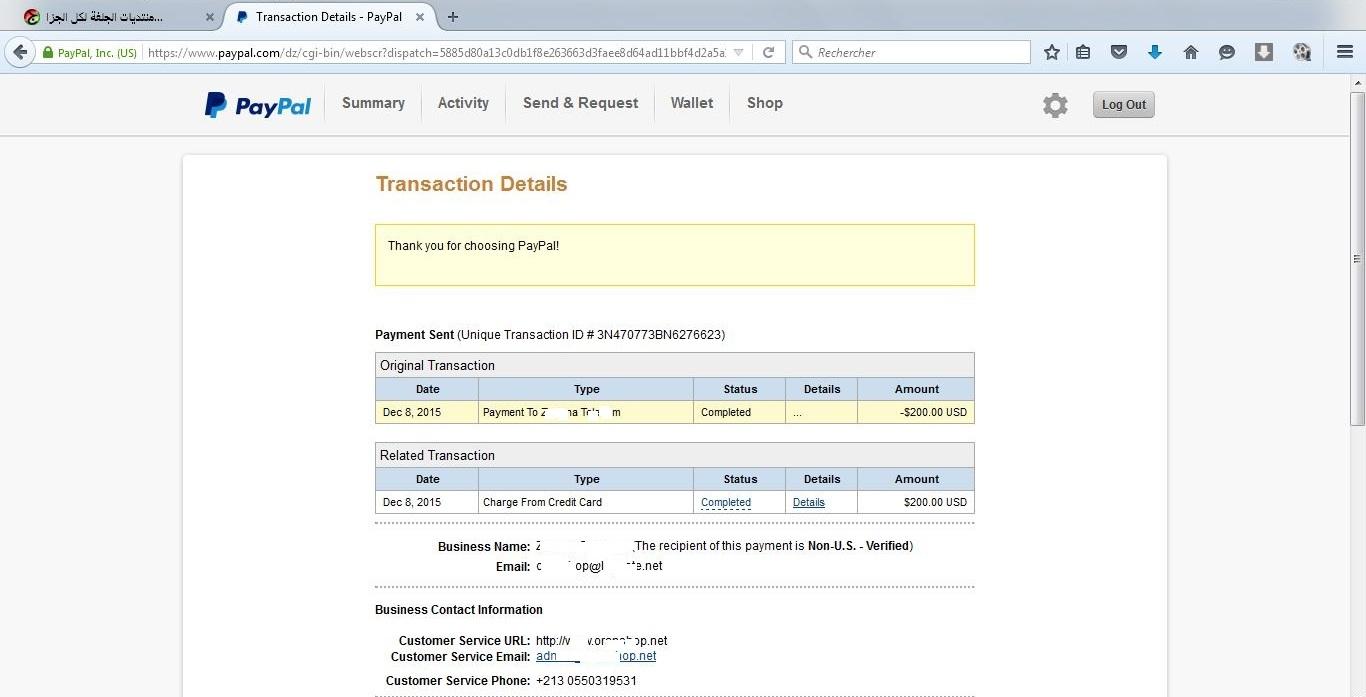Click the search magnifier icon
The image size is (1366, 697).
pos(805,53)
